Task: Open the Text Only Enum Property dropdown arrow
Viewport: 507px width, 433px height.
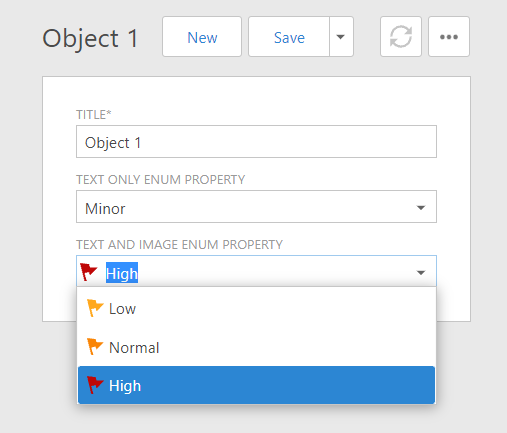Action: [421, 208]
